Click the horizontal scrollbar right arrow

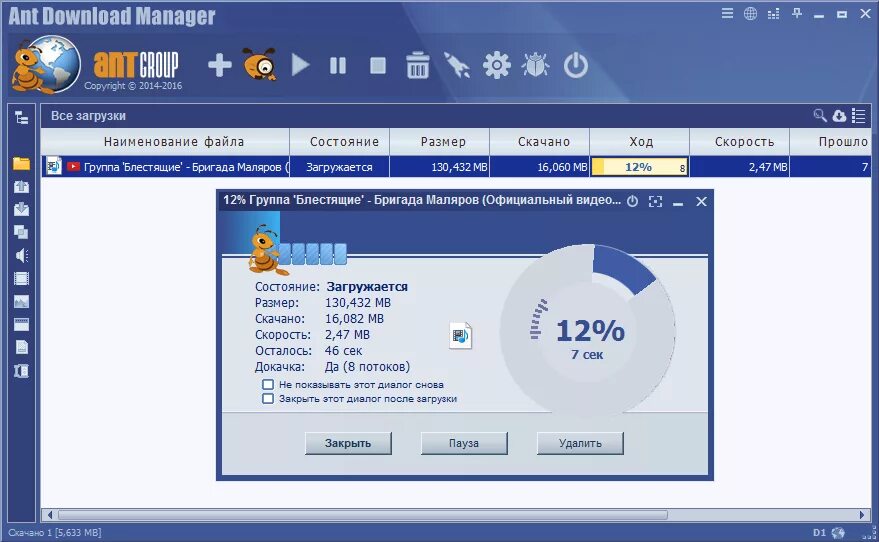(862, 515)
